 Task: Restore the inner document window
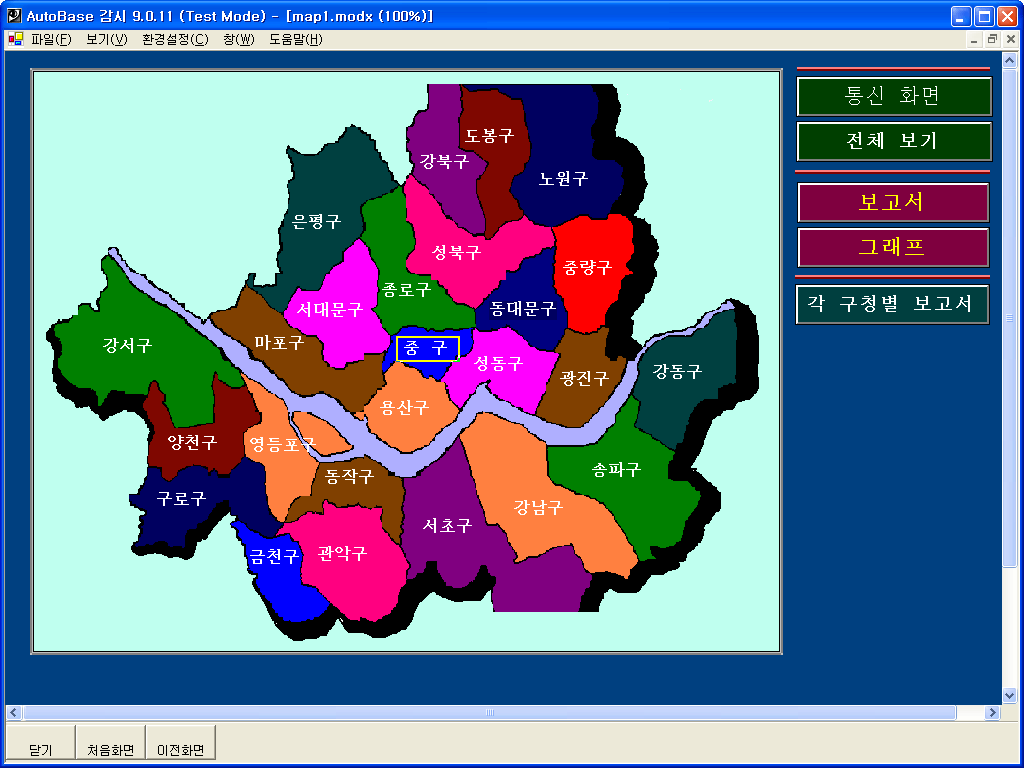[992, 39]
